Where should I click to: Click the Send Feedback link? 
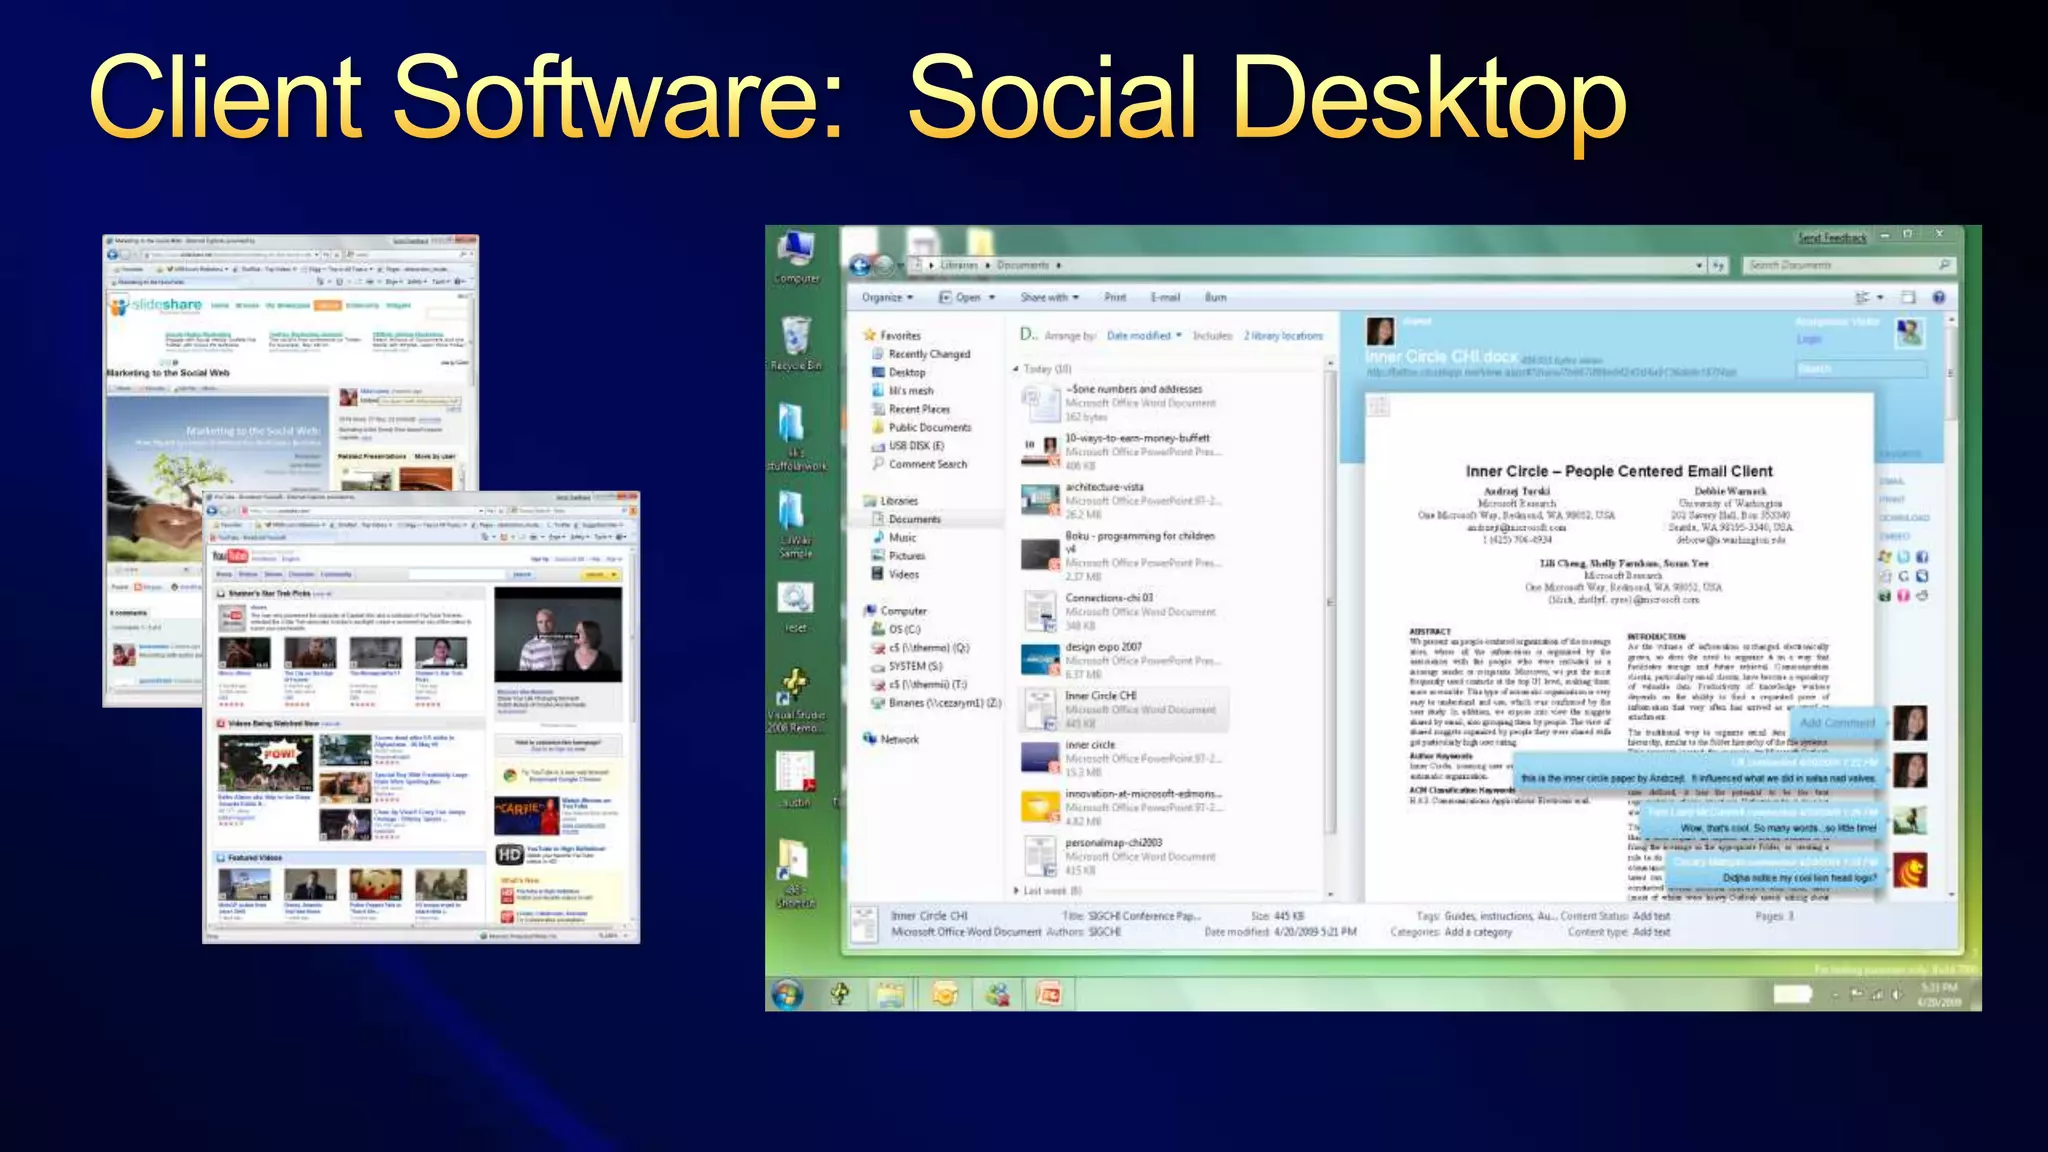(1831, 238)
